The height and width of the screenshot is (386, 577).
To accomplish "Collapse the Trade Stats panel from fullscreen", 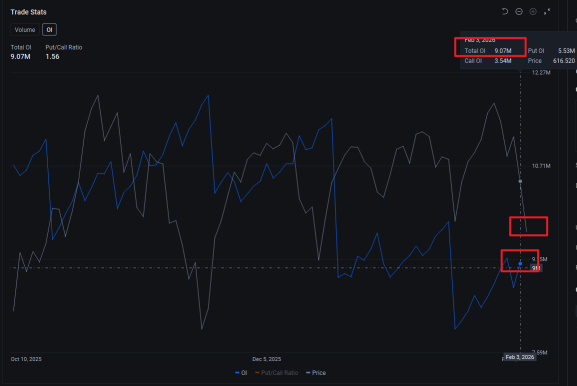I will click(547, 12).
